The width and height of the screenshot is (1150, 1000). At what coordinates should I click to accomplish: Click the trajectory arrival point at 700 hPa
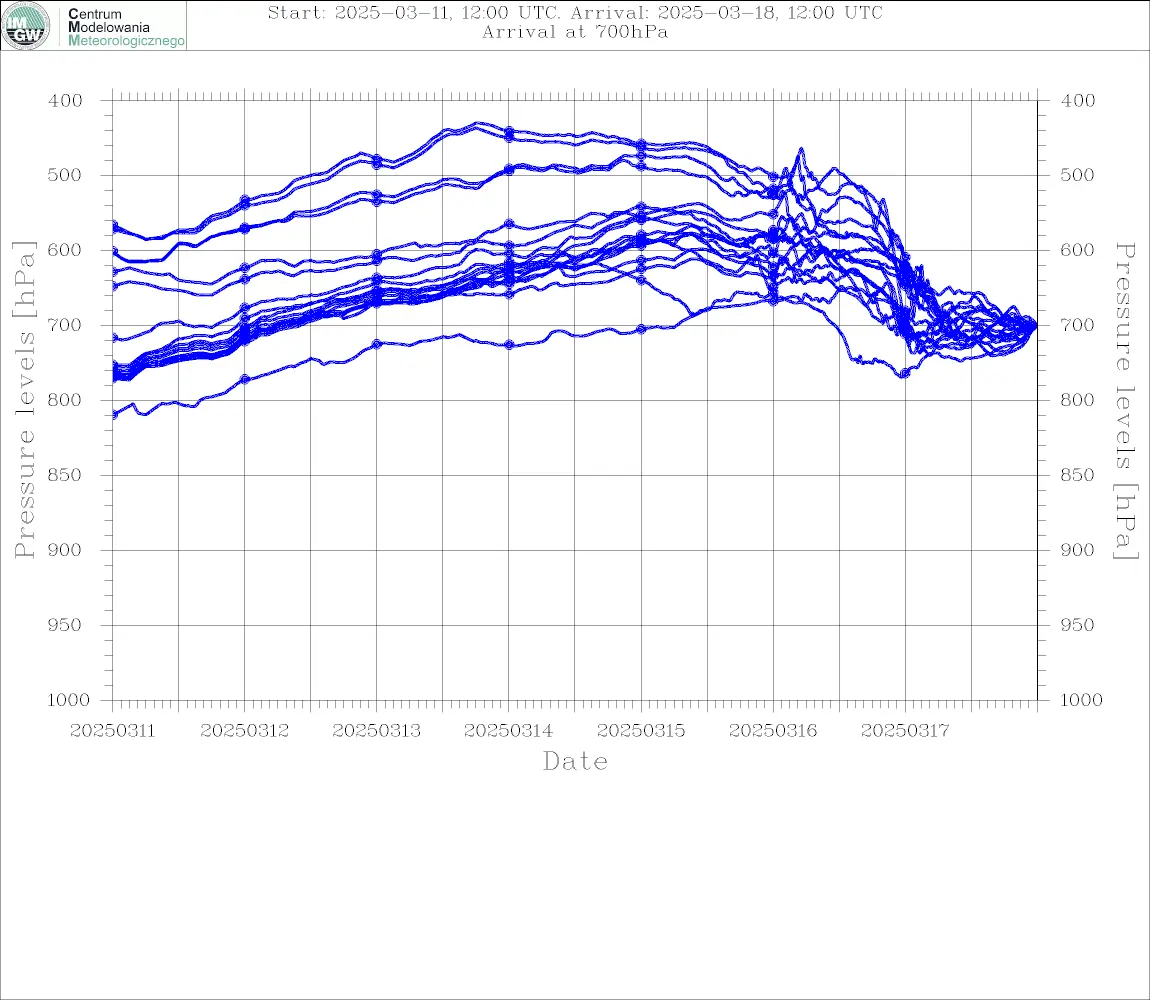(x=1035, y=326)
